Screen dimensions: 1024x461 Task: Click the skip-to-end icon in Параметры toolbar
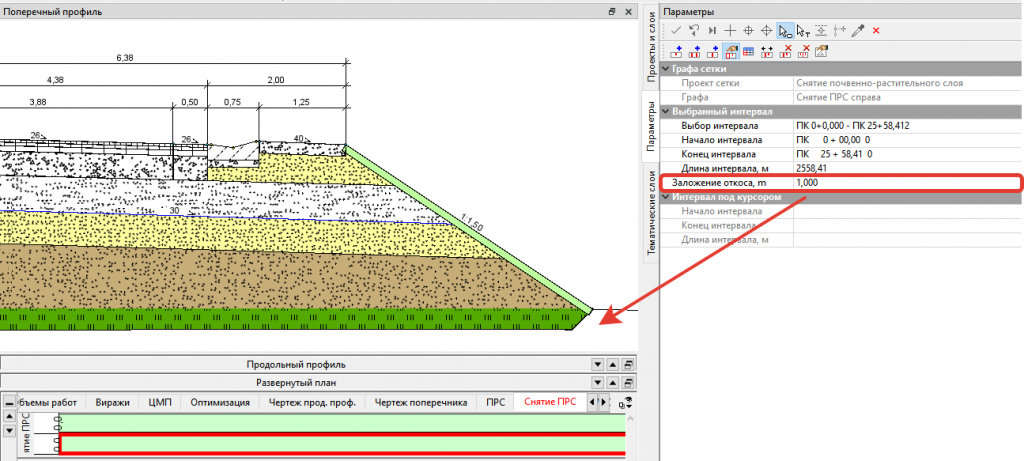tap(712, 30)
